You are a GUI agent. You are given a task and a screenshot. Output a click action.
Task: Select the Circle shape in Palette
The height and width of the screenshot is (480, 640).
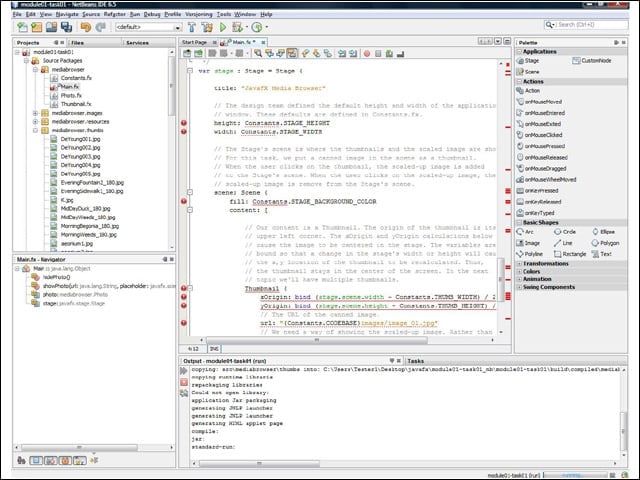[565, 231]
